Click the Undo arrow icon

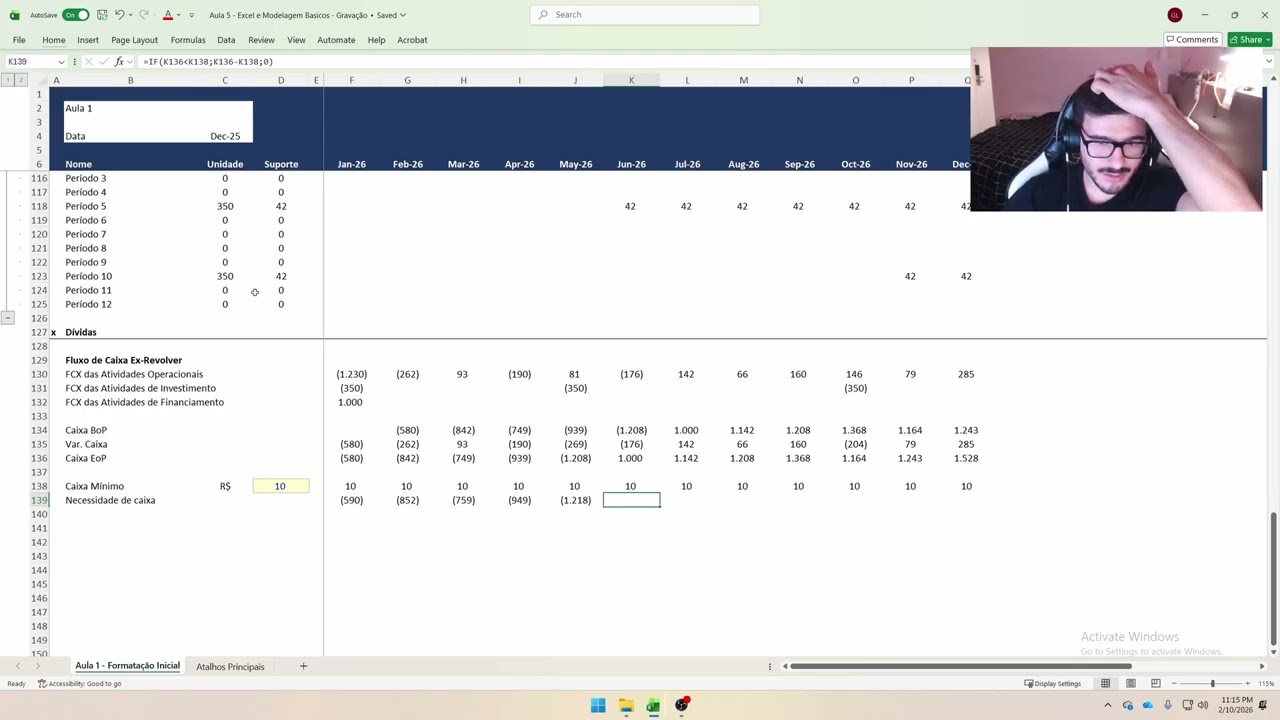[x=119, y=15]
